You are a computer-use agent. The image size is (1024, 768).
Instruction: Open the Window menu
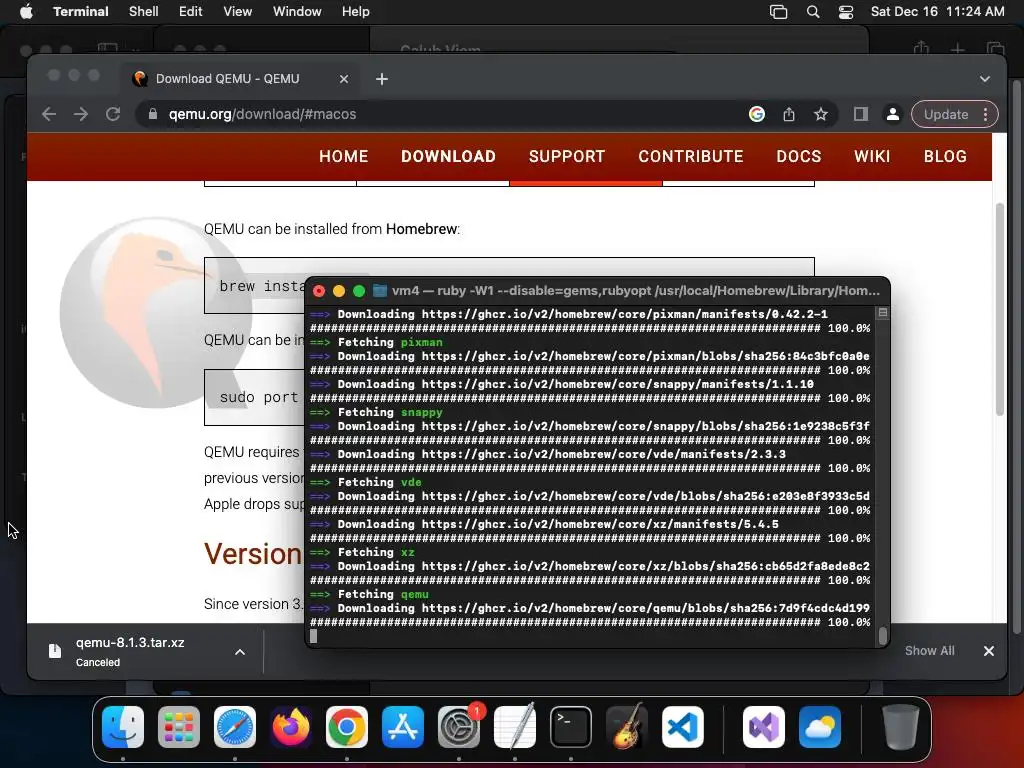pyautogui.click(x=297, y=12)
